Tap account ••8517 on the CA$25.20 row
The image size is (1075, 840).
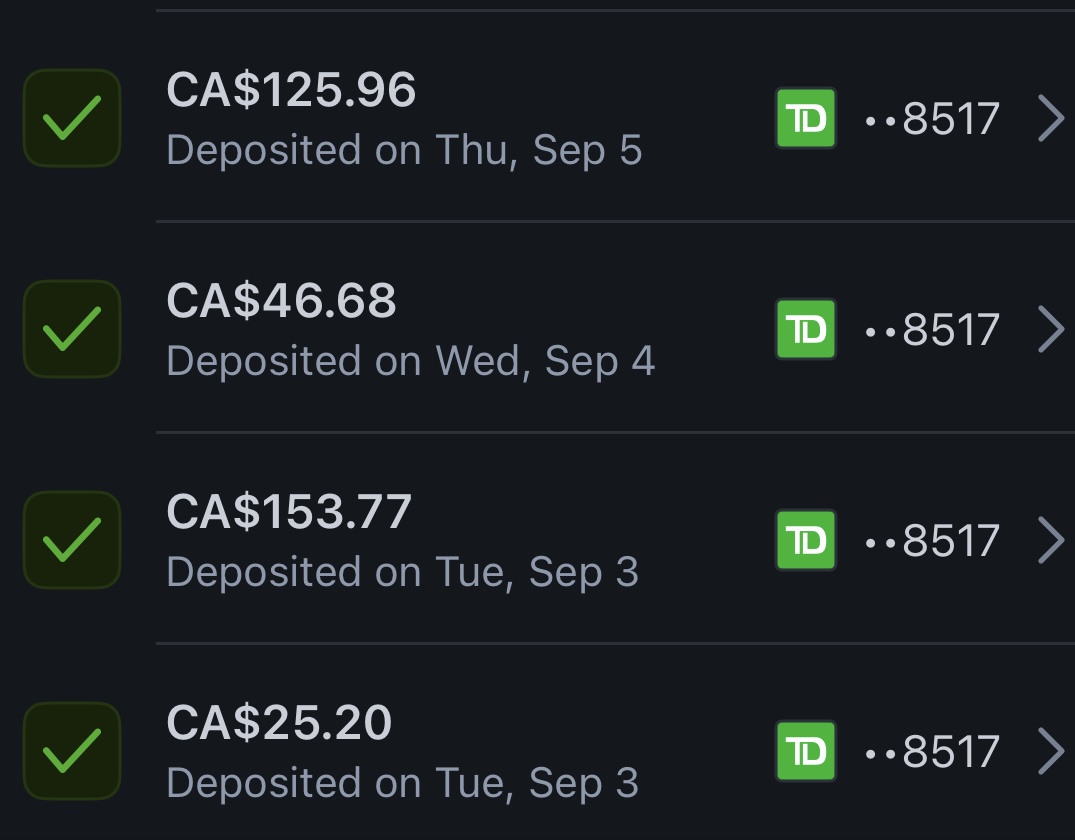click(933, 751)
